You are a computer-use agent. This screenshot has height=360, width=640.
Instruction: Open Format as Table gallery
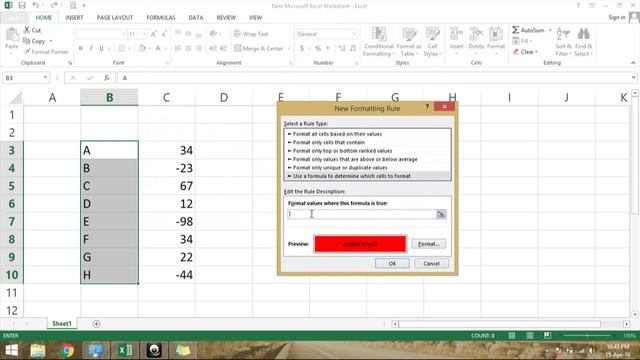(409, 42)
